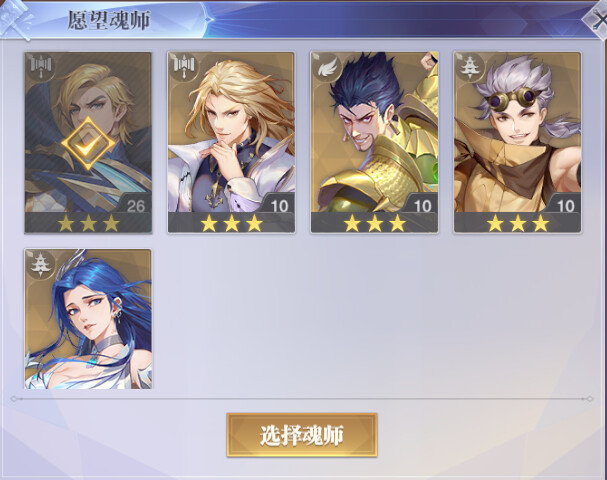Click hammer emblem beside 愿望魂师 title

coord(16,19)
